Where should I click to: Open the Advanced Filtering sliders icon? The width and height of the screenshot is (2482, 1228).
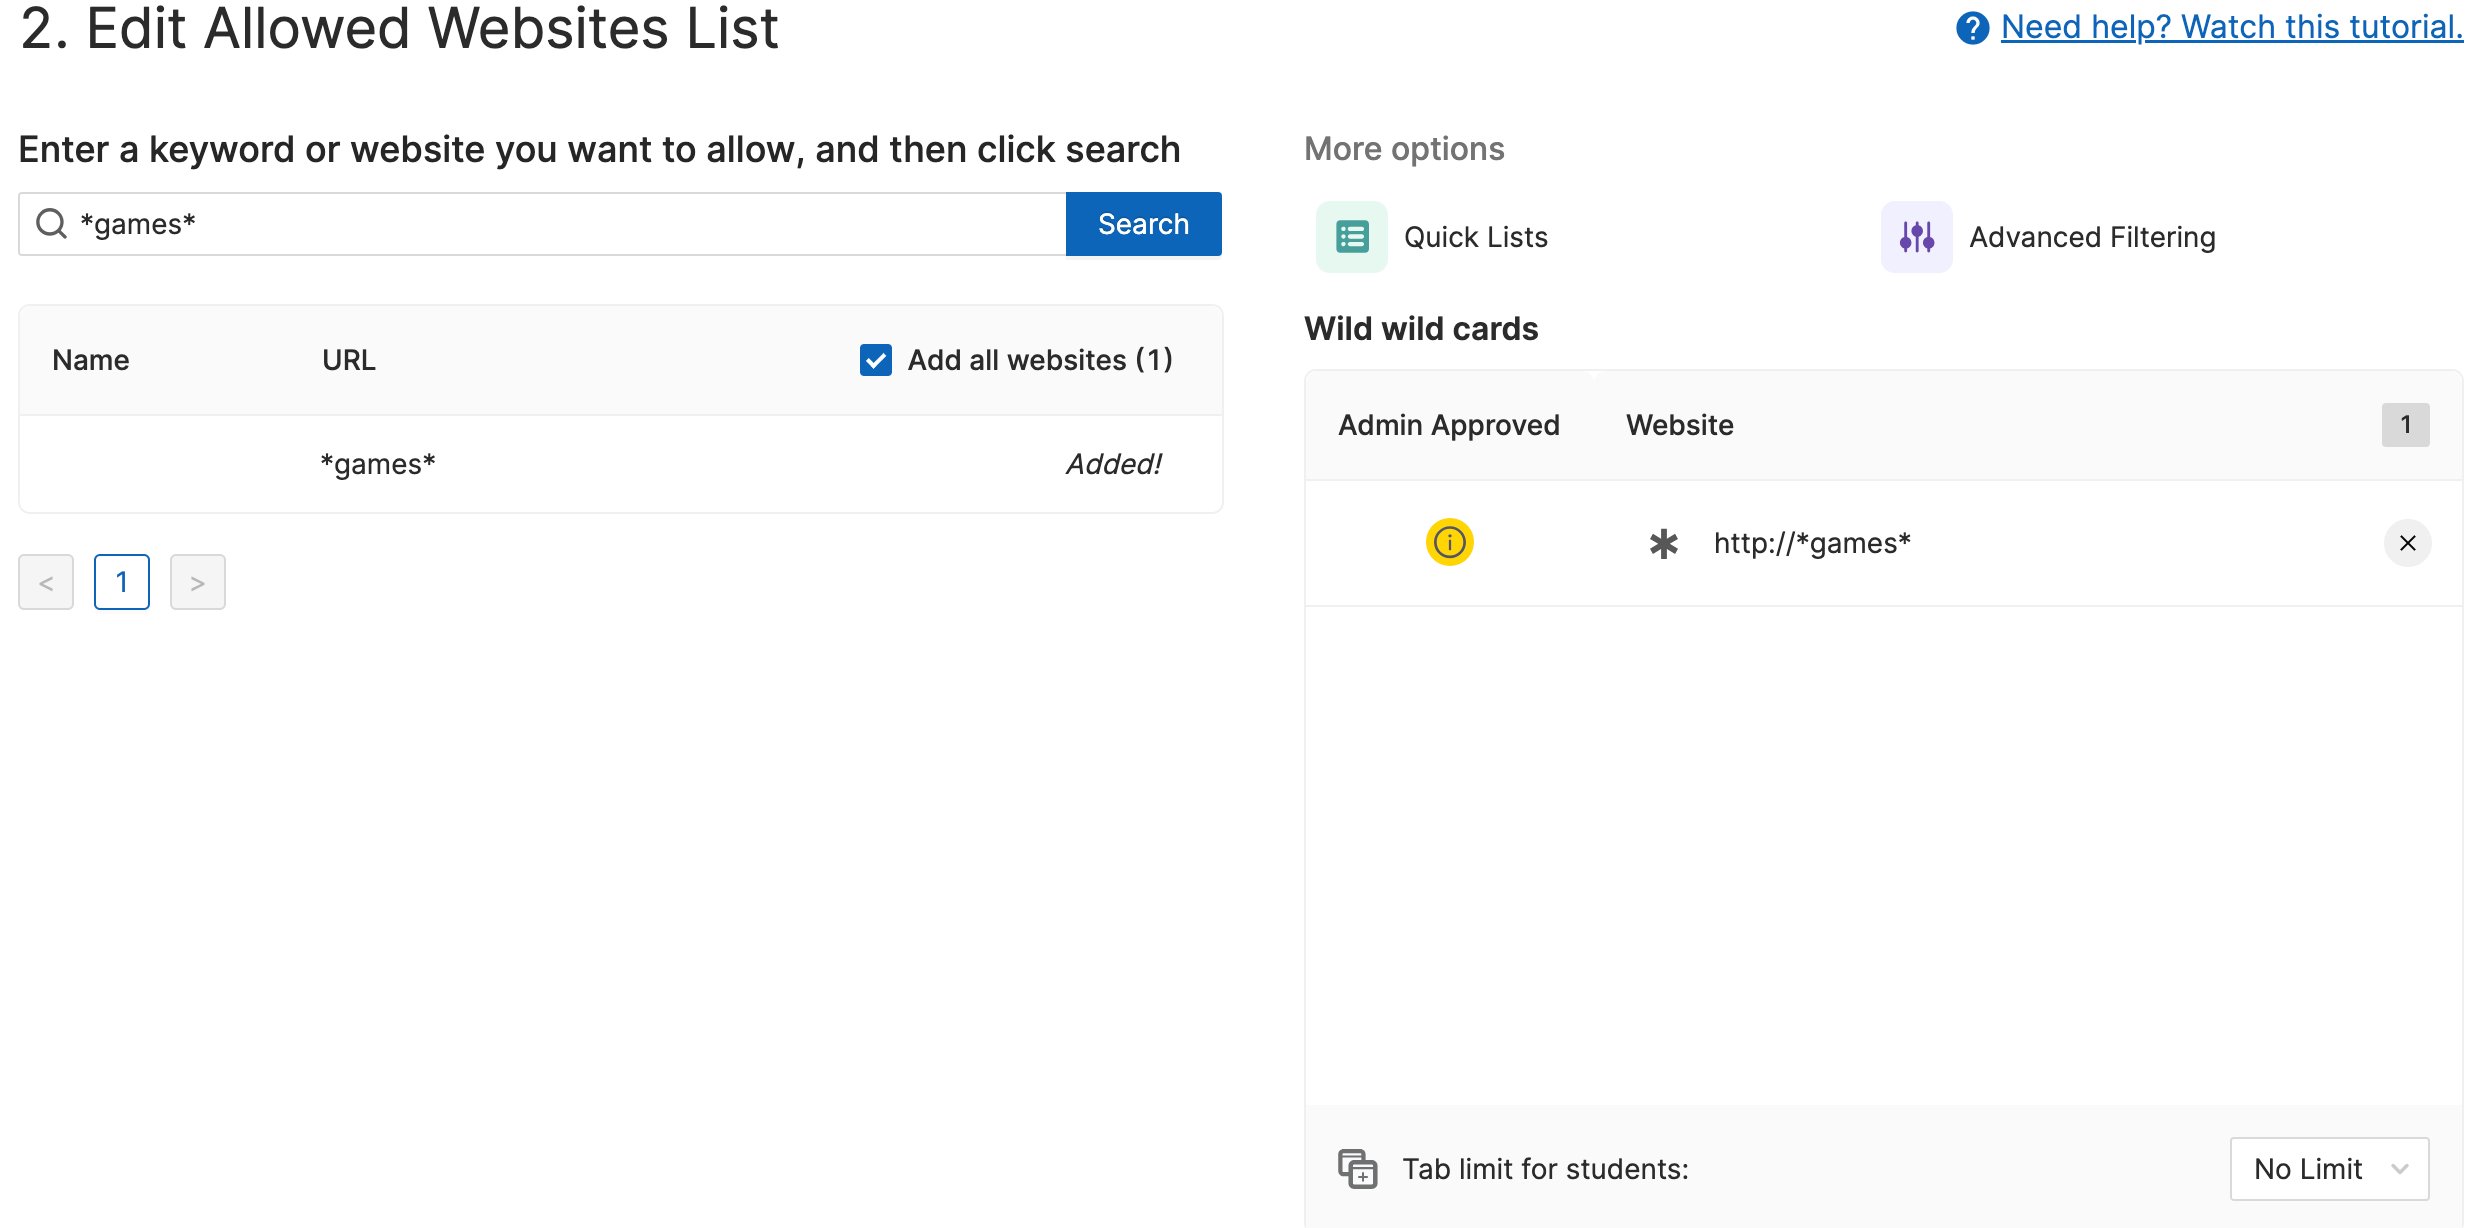tap(1916, 237)
